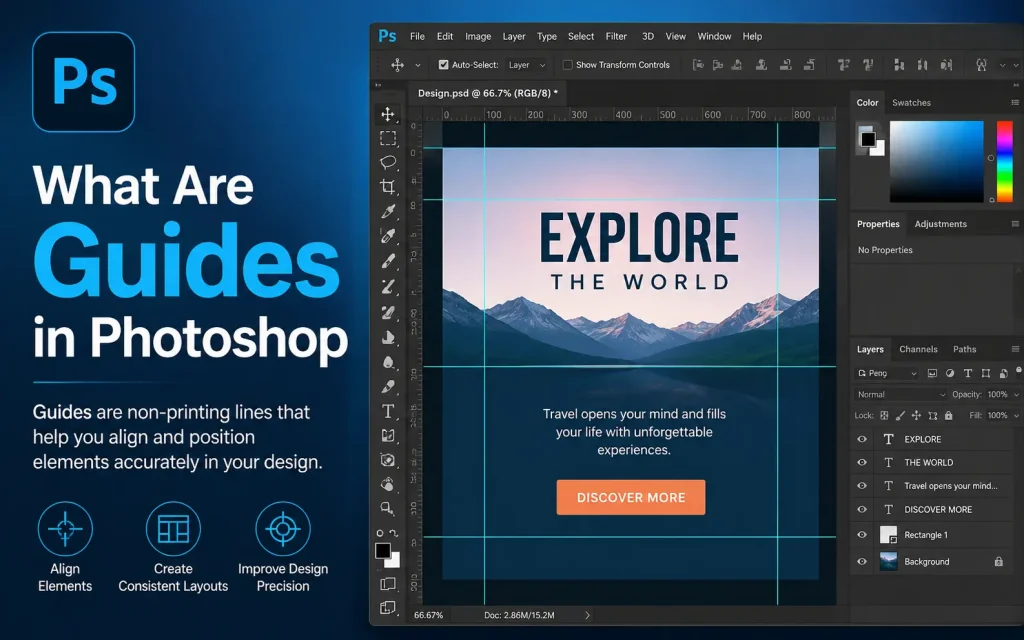Click the toolbox foreground color swatch

[383, 551]
